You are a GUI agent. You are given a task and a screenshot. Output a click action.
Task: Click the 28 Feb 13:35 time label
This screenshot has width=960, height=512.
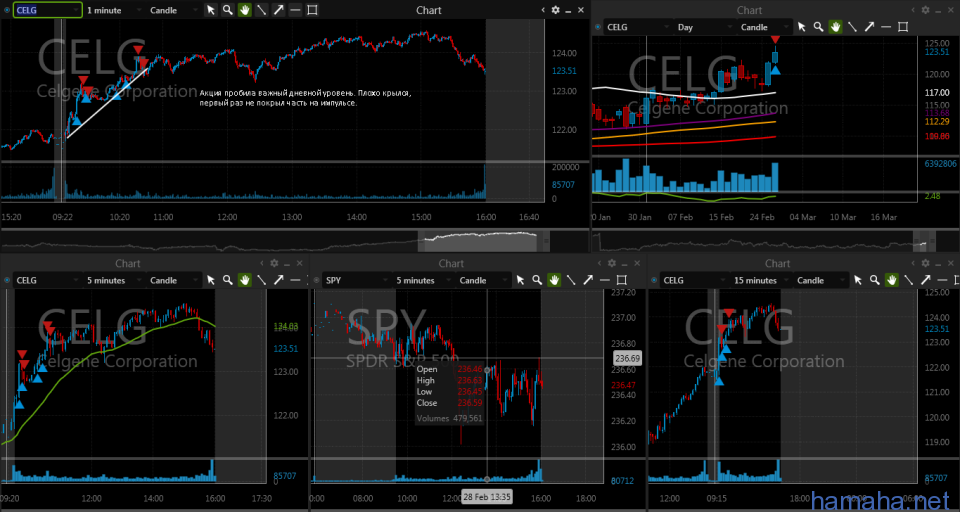(x=487, y=496)
